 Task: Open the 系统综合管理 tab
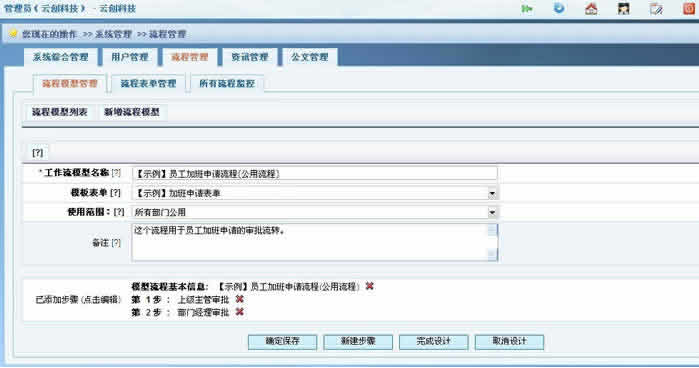tap(60, 57)
